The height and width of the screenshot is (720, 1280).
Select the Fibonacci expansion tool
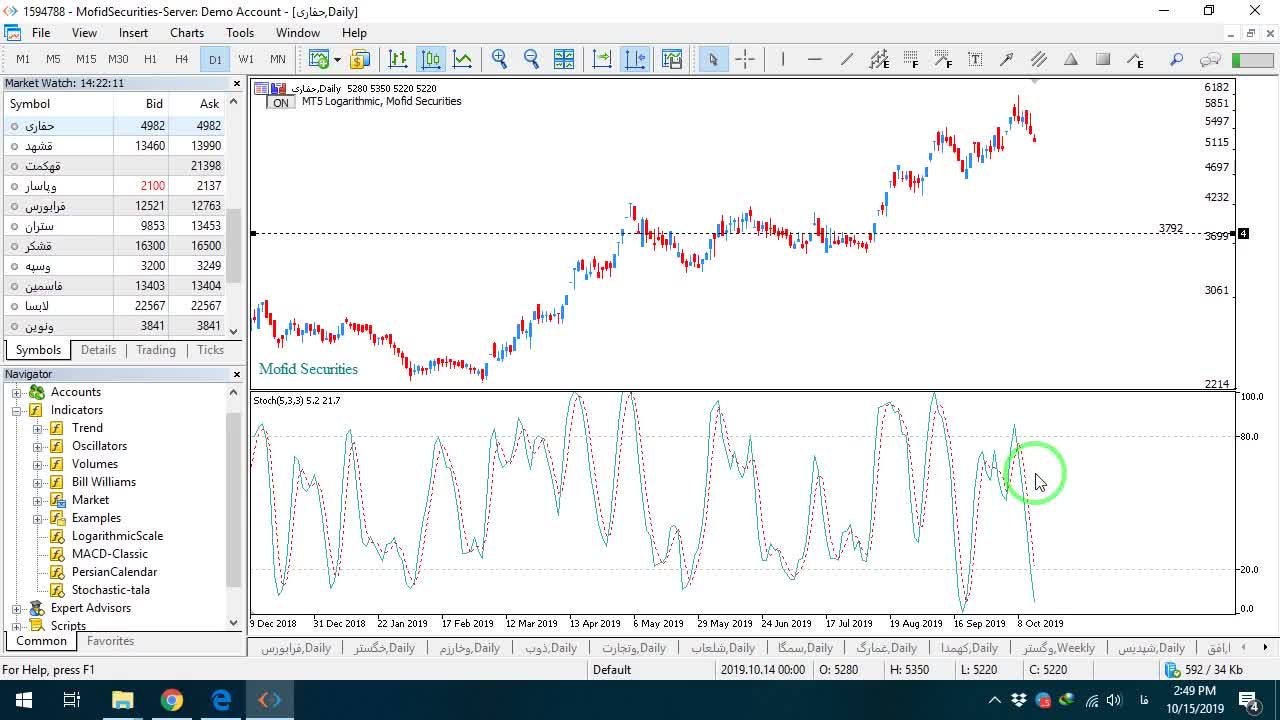point(943,59)
